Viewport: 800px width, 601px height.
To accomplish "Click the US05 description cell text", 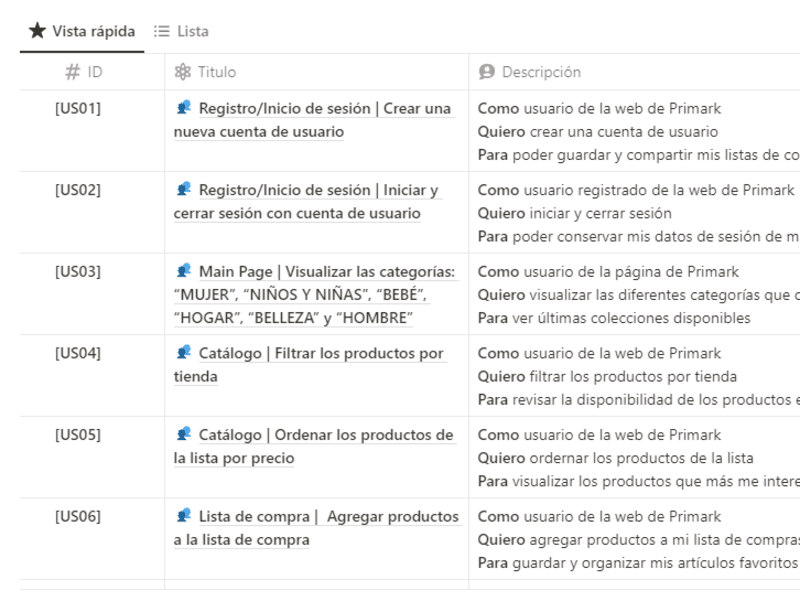I will click(634, 458).
